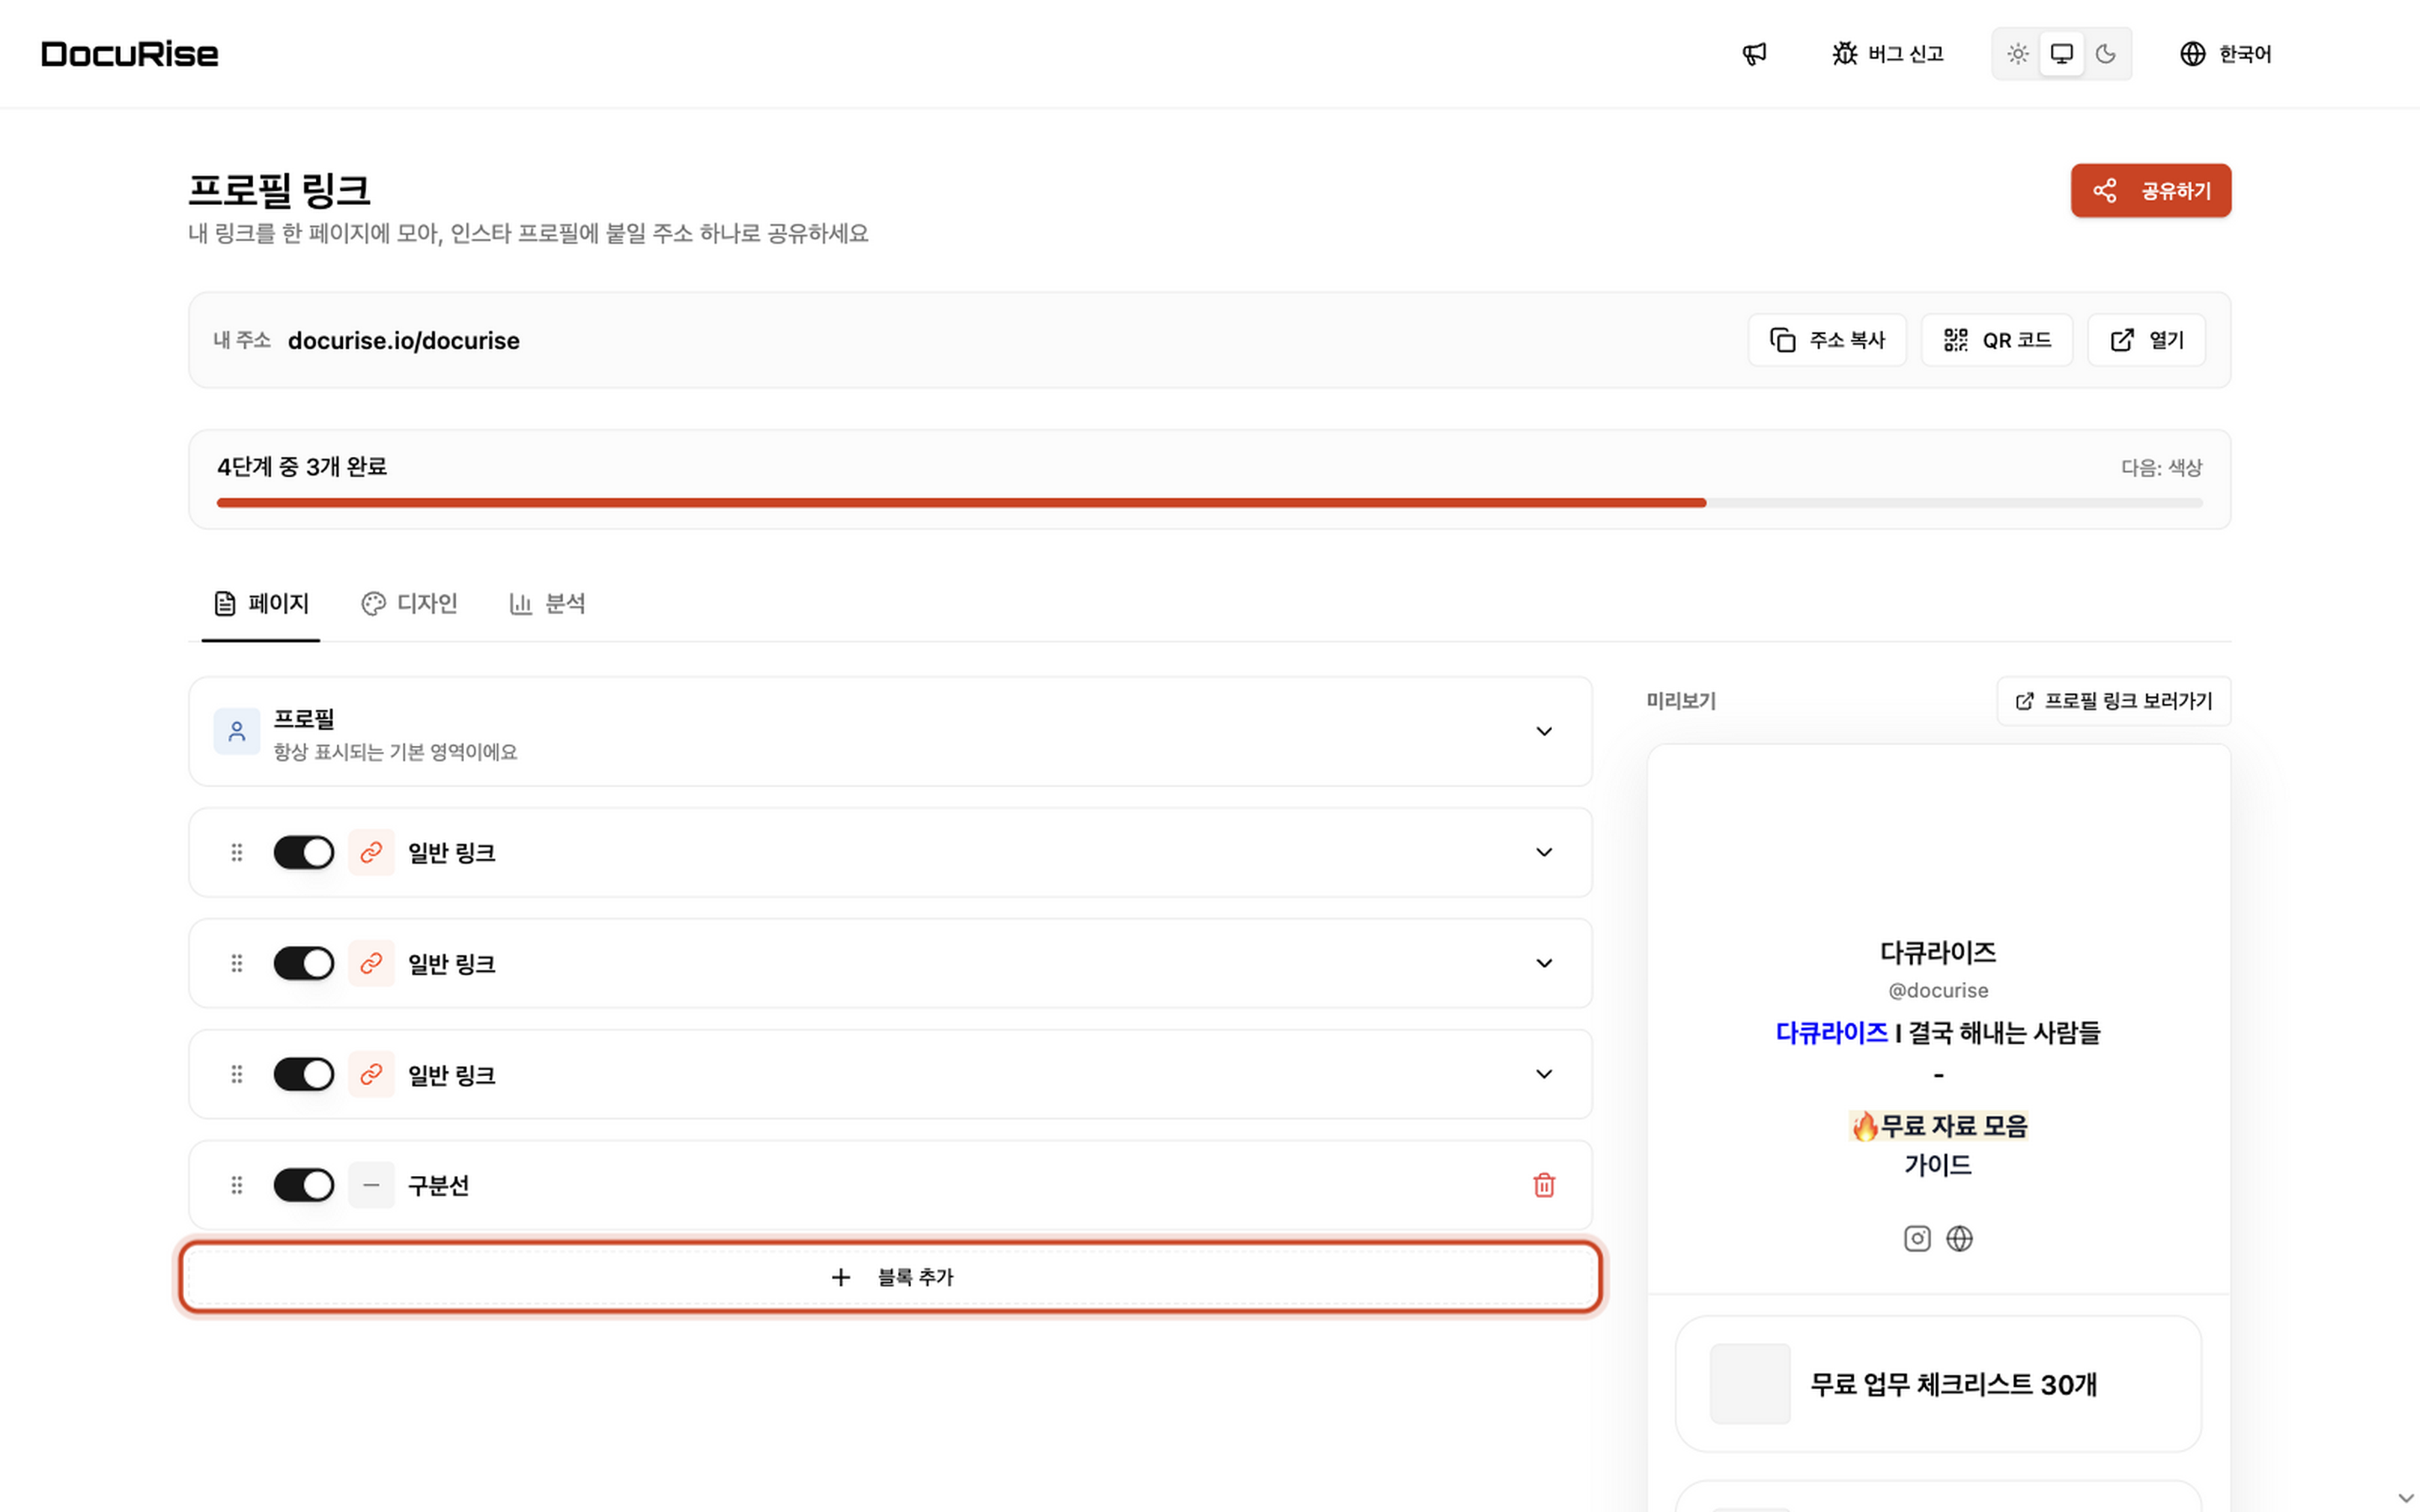Click thumbnail of 무료 업무 체크리스트 card
The image size is (2420, 1512).
coord(1750,1384)
